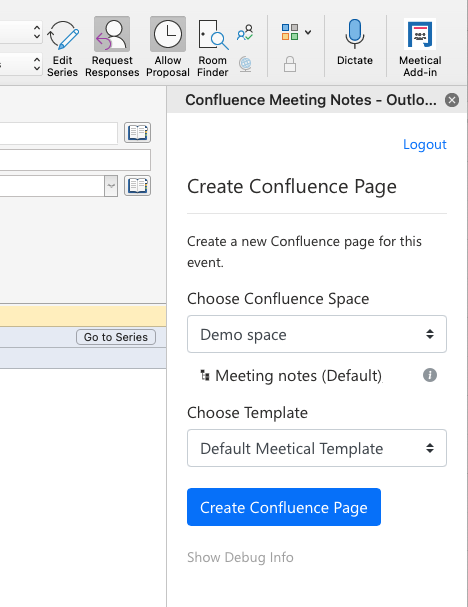Click the Logout link
468x607 pixels.
click(425, 144)
